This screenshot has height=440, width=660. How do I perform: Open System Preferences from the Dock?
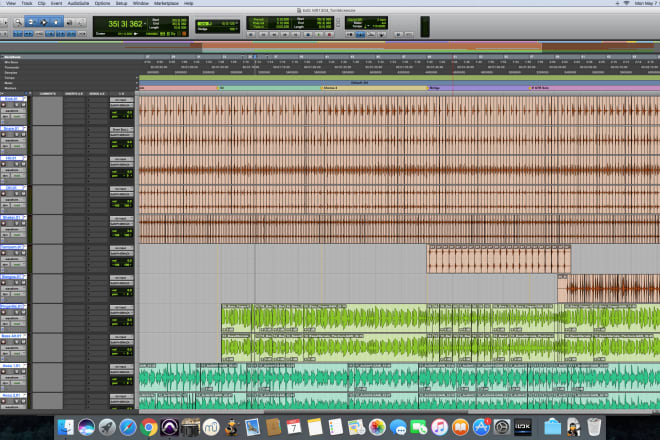502,427
